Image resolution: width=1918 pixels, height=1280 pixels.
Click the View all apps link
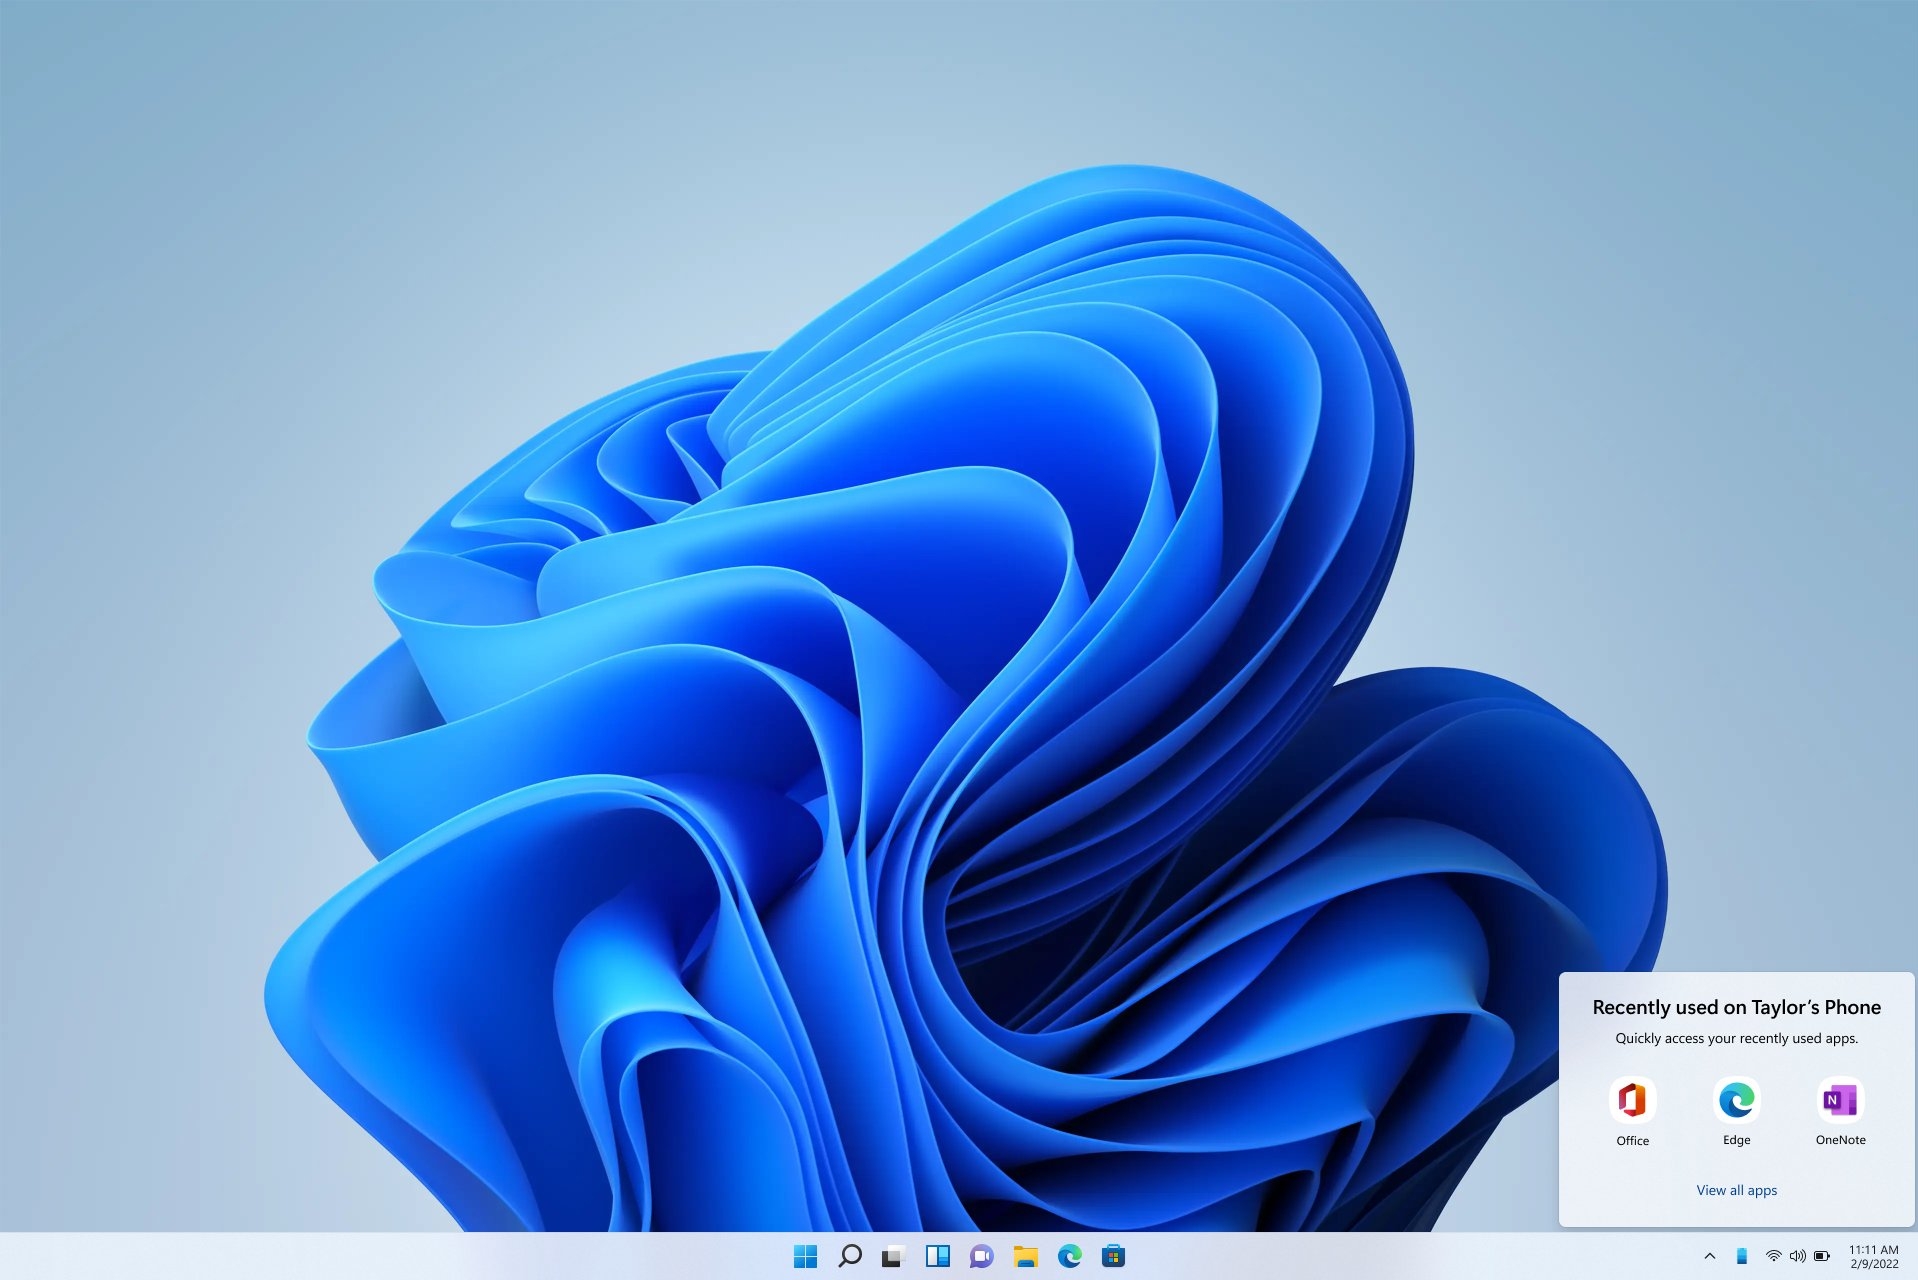coord(1737,1190)
